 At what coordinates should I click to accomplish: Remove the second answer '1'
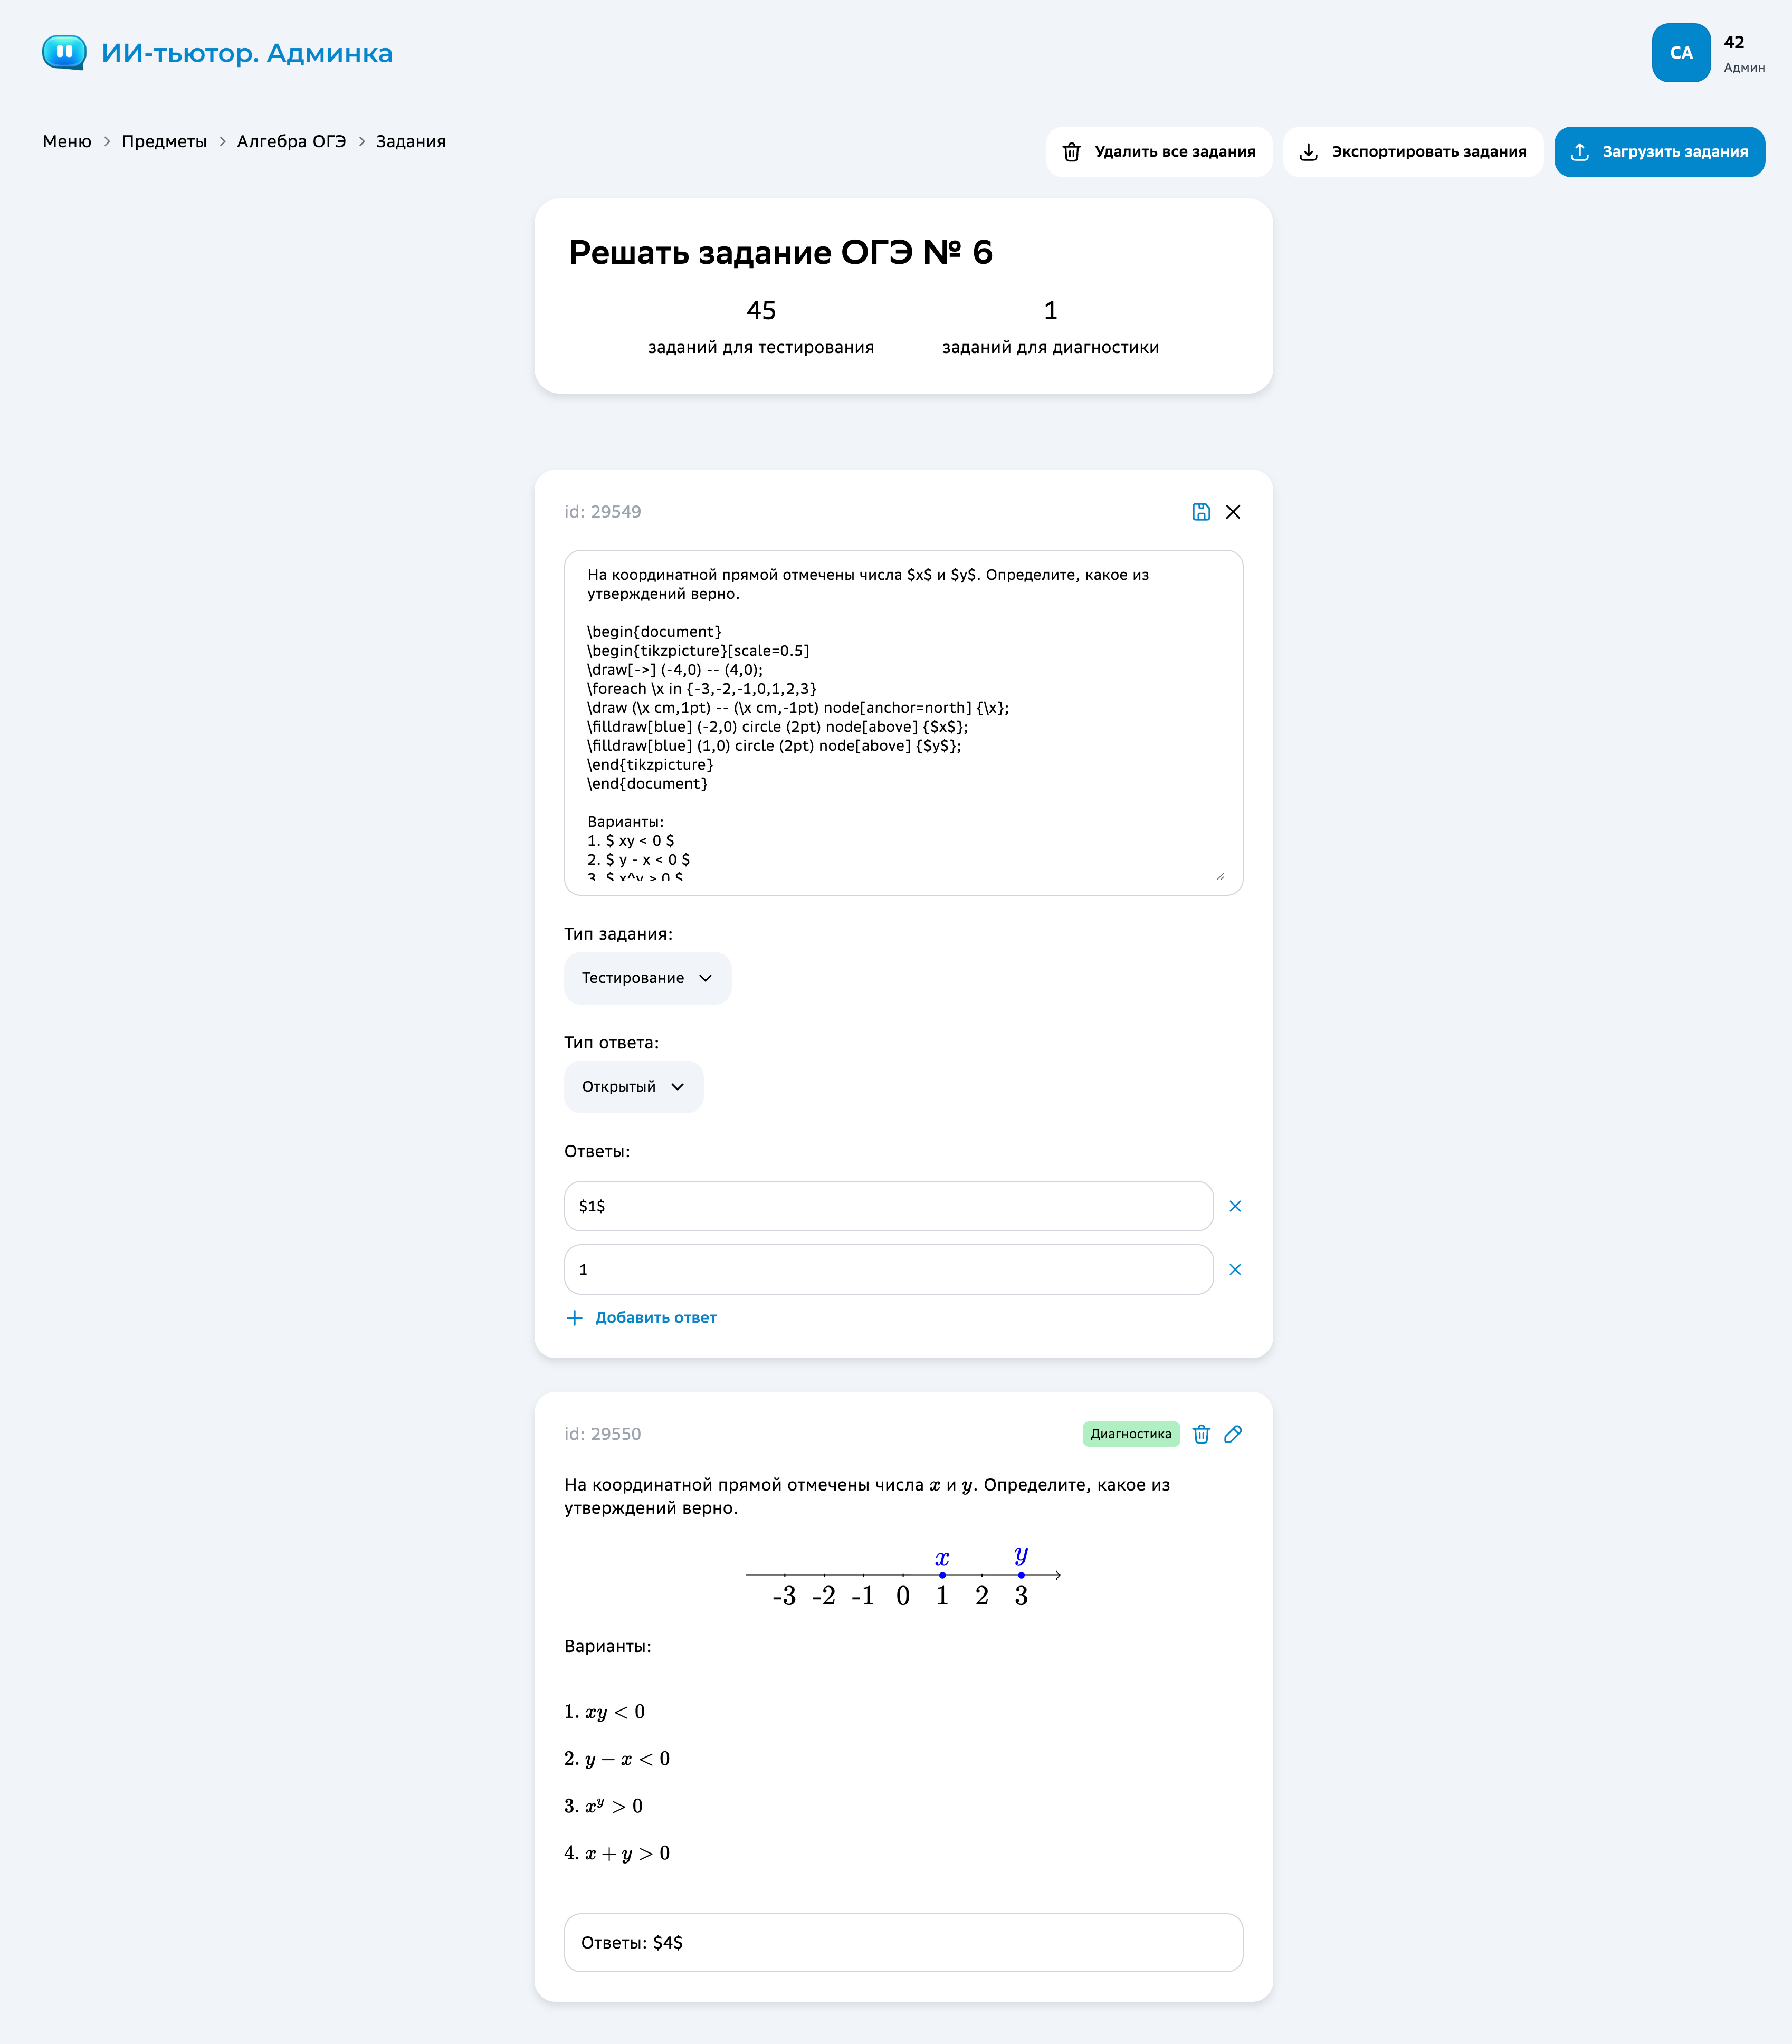tap(1235, 1269)
